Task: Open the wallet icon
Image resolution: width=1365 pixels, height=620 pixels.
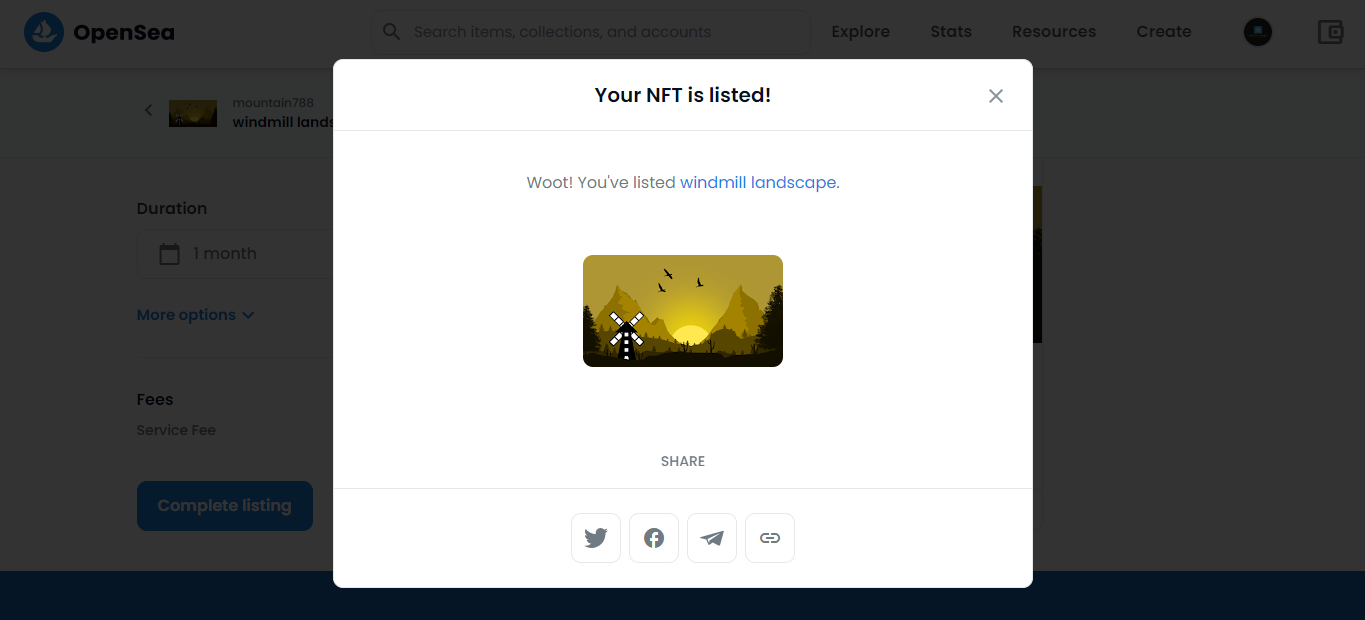Action: tap(1330, 32)
